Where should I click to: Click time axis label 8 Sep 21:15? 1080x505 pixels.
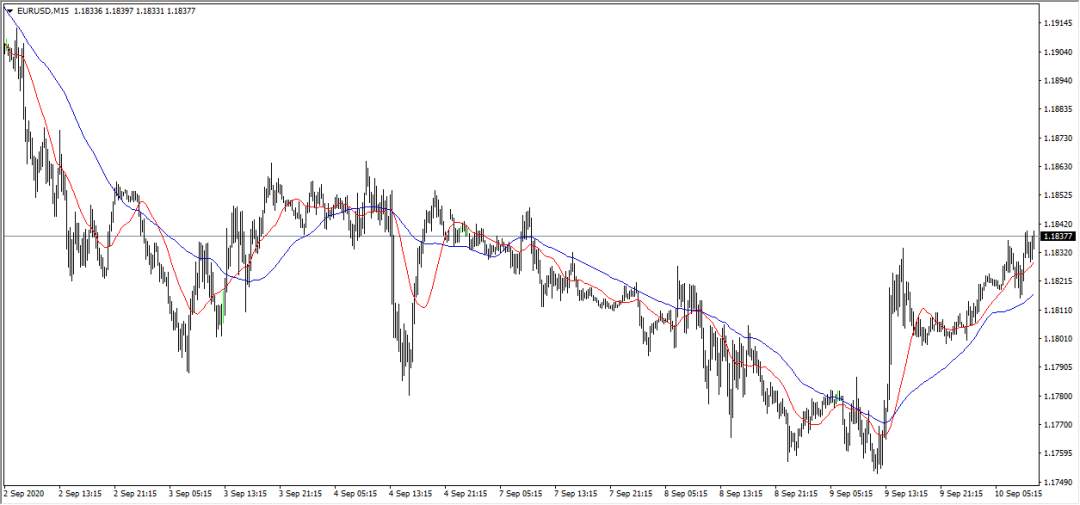tap(797, 494)
